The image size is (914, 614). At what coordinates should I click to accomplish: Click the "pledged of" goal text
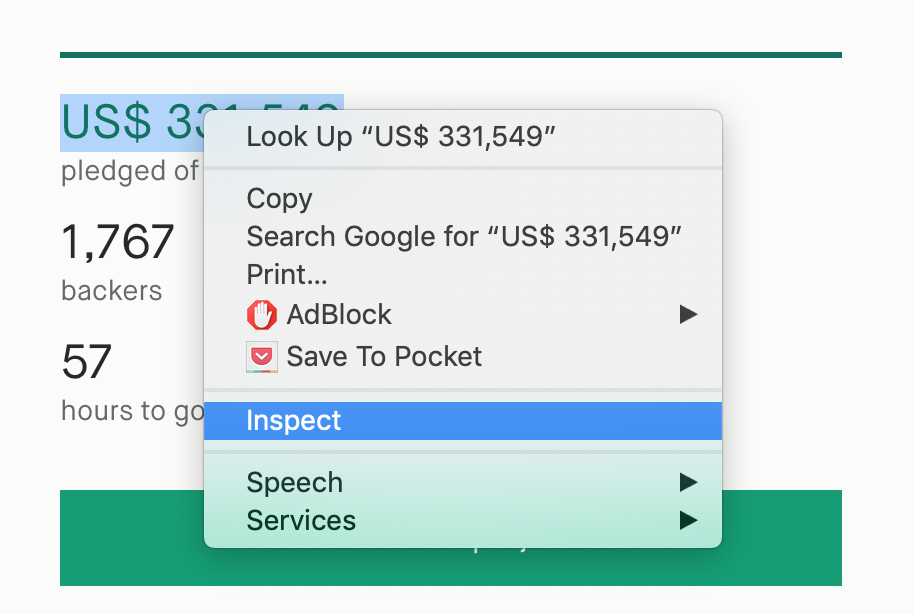(130, 171)
